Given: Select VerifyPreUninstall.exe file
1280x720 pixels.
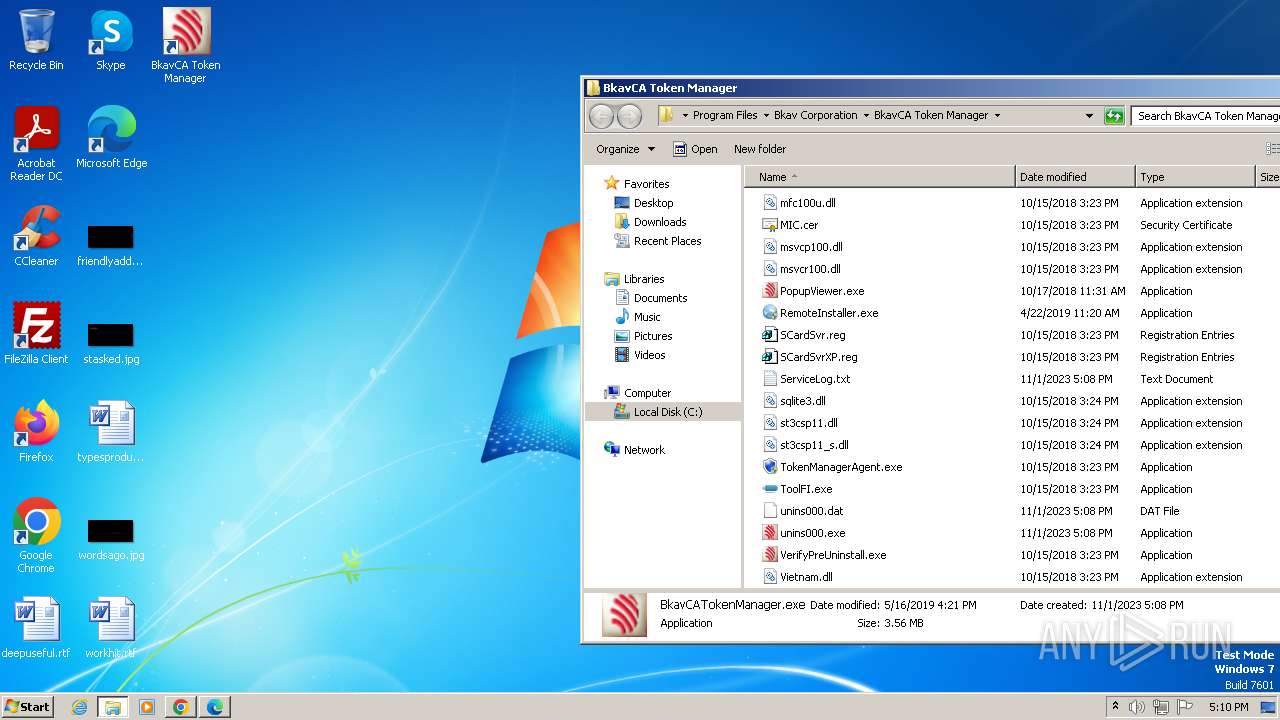Looking at the screenshot, I should (833, 555).
